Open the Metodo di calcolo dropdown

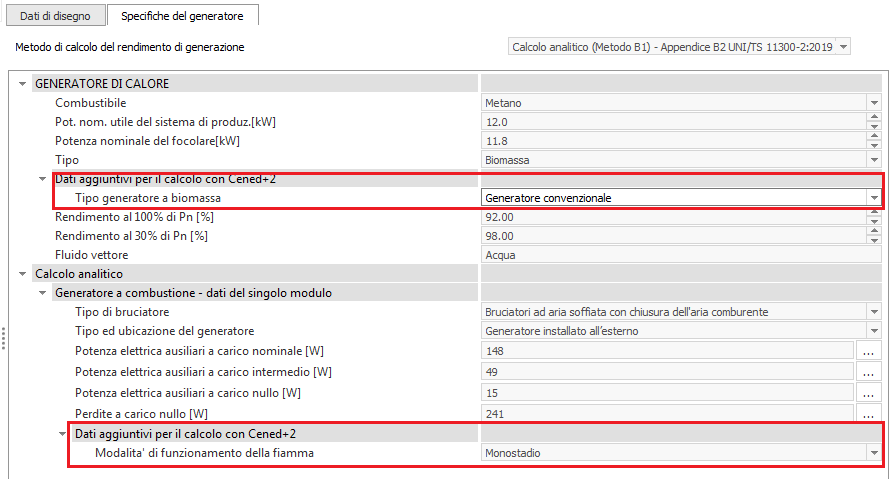coord(843,47)
